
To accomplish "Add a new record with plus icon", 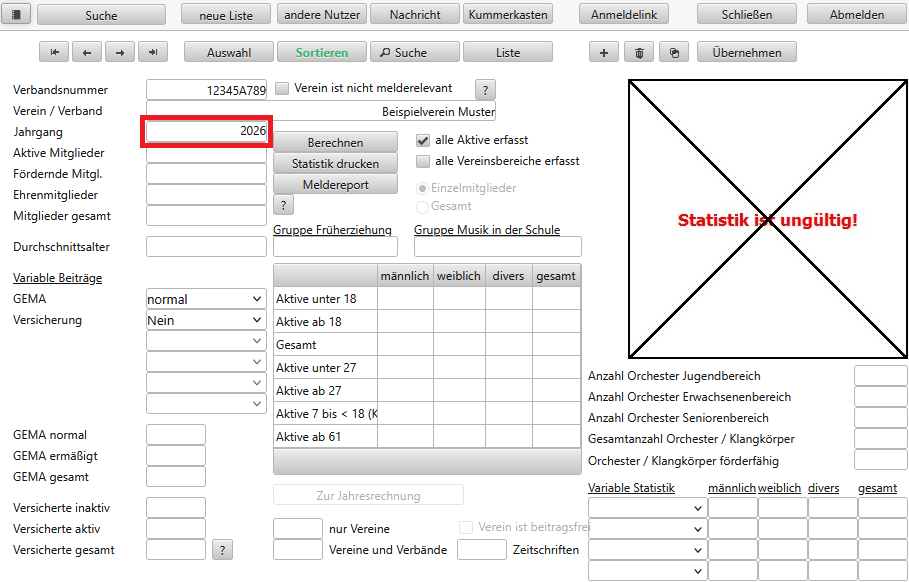I will coord(603,53).
